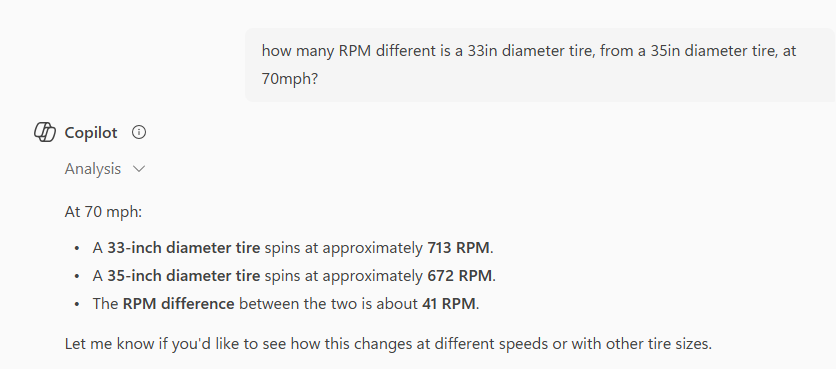Click the bold 'RPM difference' phrase
836x369 pixels.
tap(179, 303)
